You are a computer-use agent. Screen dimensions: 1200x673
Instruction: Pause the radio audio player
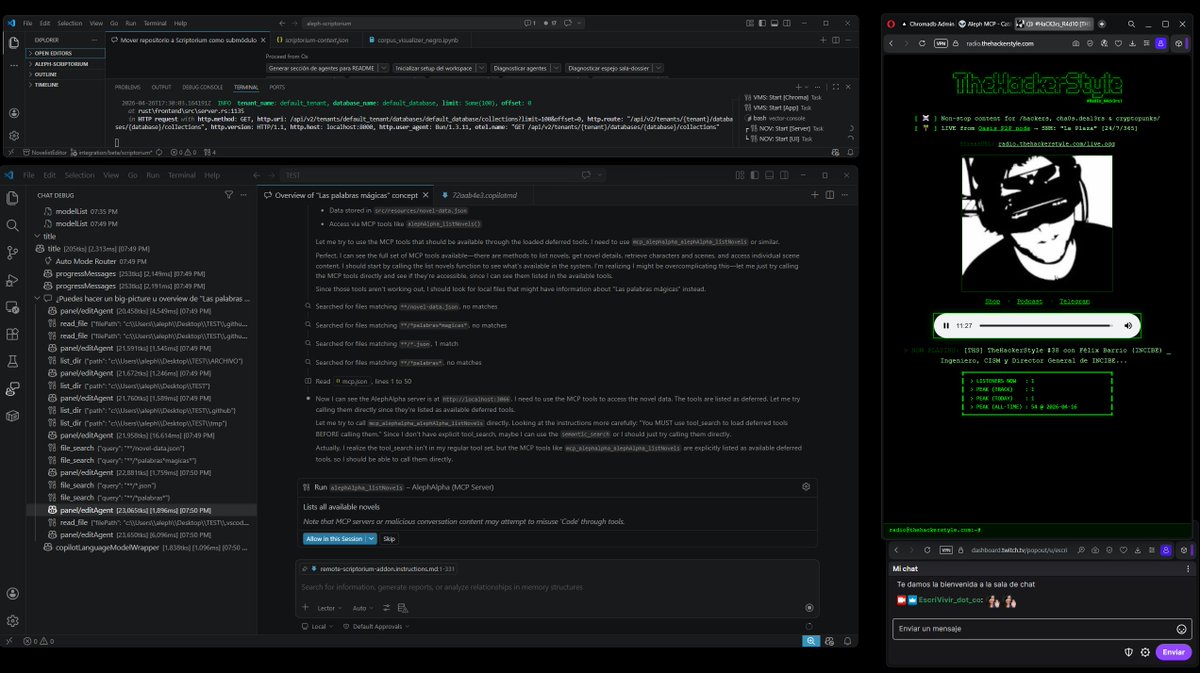click(946, 325)
